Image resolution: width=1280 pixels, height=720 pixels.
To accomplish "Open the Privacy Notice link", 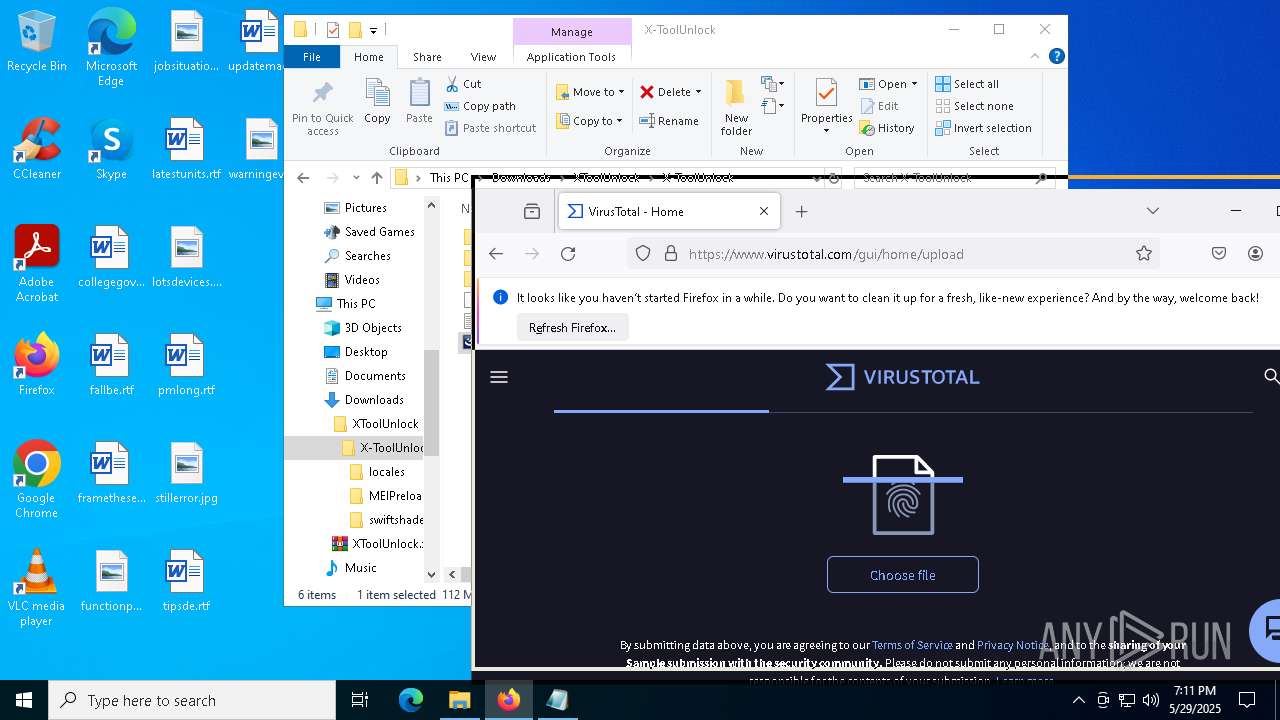I will [1013, 645].
